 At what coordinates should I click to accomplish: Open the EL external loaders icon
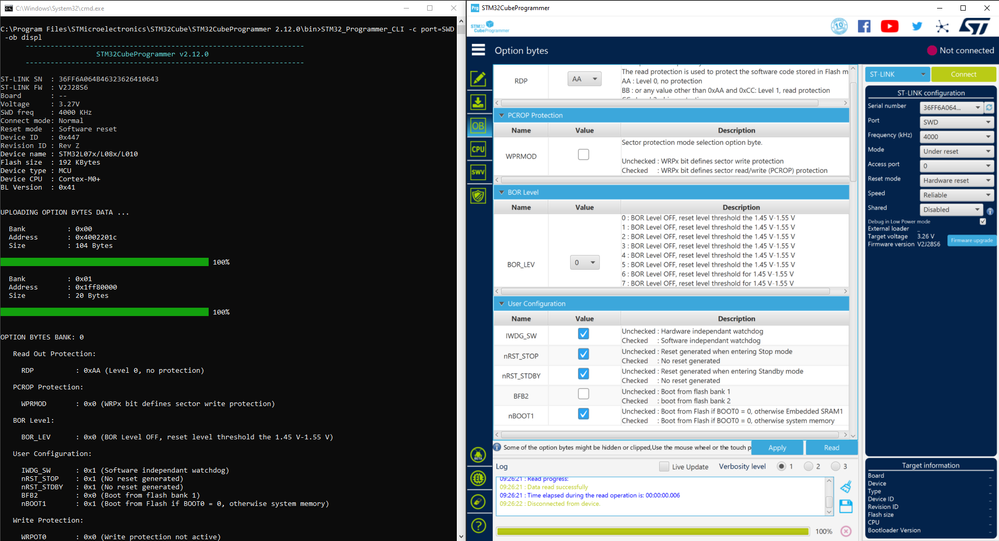tap(478, 478)
